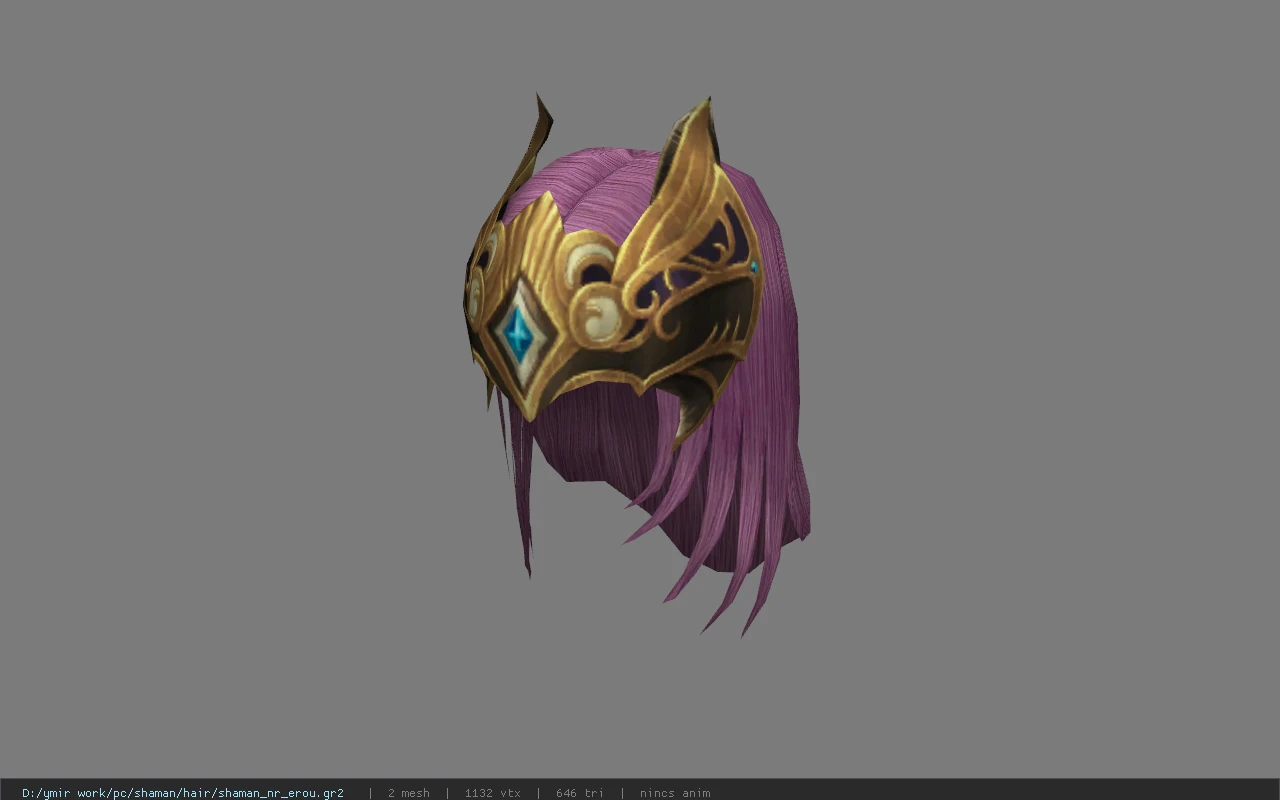Click the file path shaman_nr_erou.gr2 in status bar
The height and width of the screenshot is (800, 1280).
(183, 793)
